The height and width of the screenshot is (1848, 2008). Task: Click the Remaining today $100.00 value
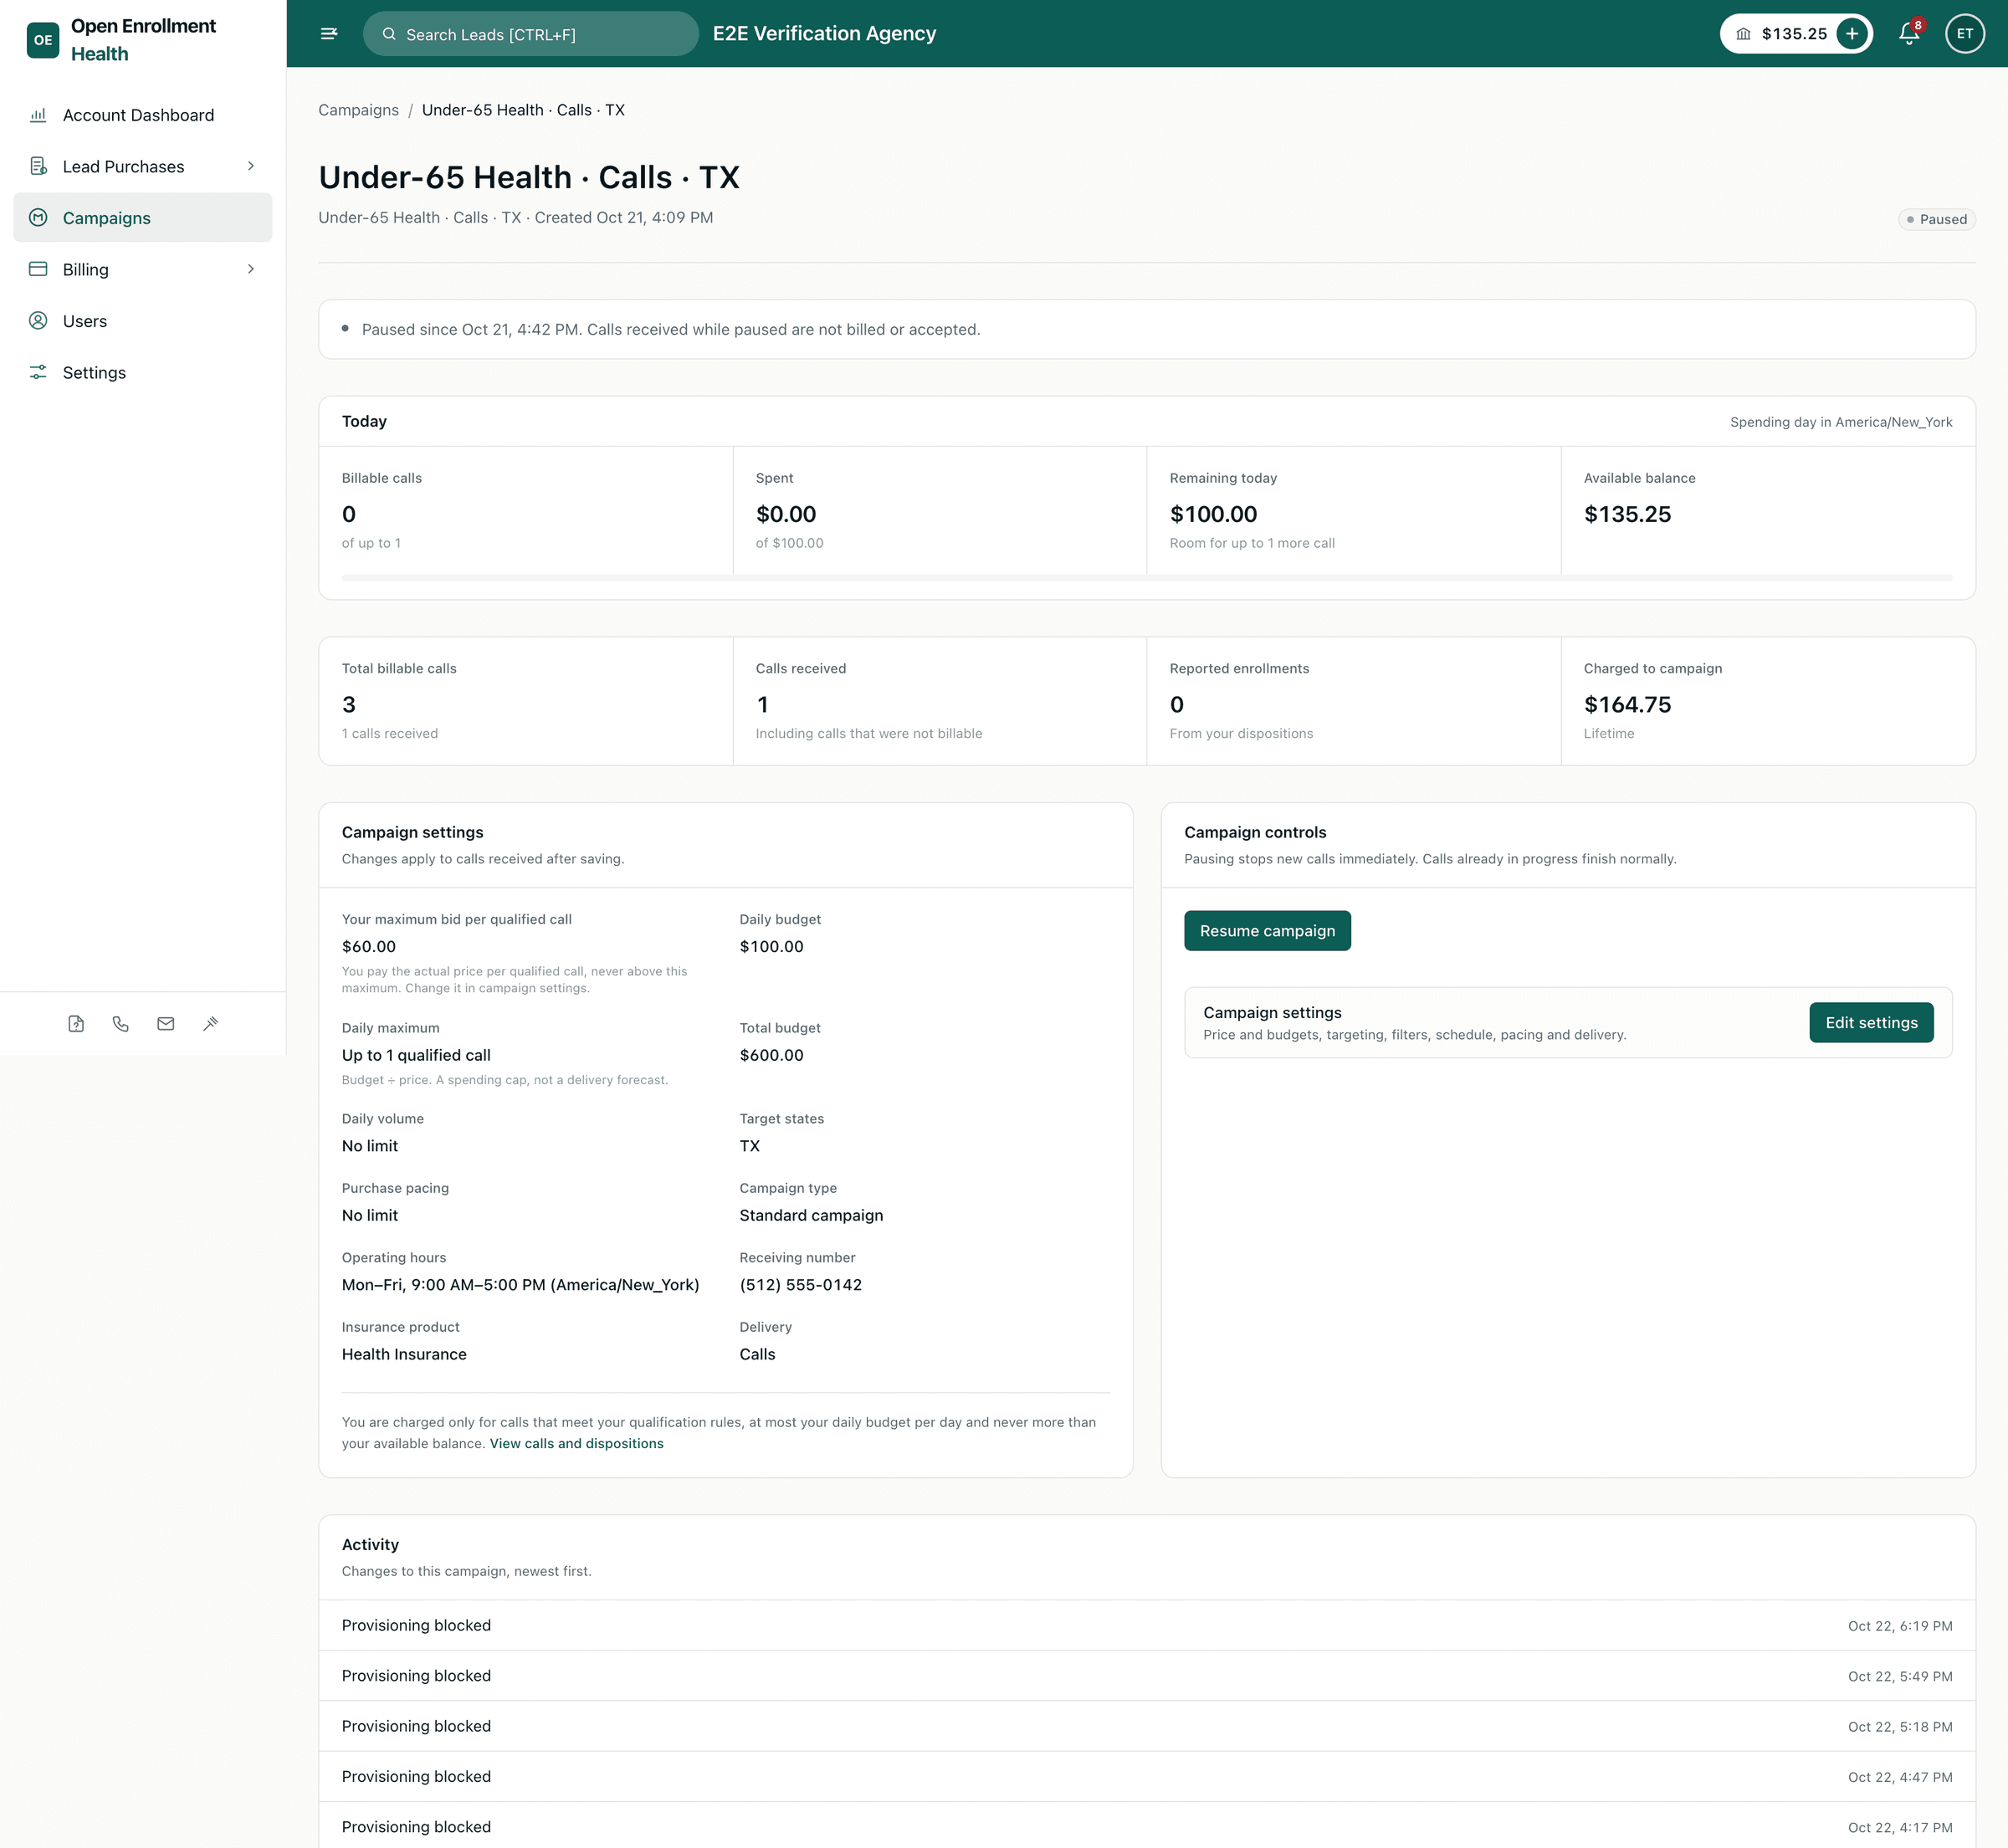pos(1213,515)
